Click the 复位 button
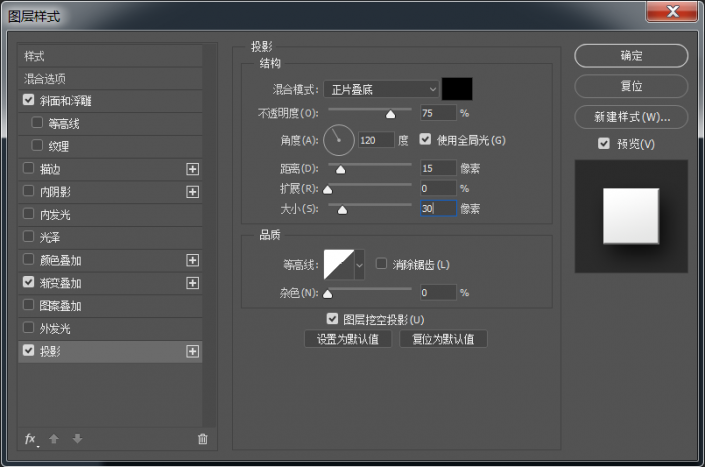This screenshot has height=467, width=705. tap(631, 86)
